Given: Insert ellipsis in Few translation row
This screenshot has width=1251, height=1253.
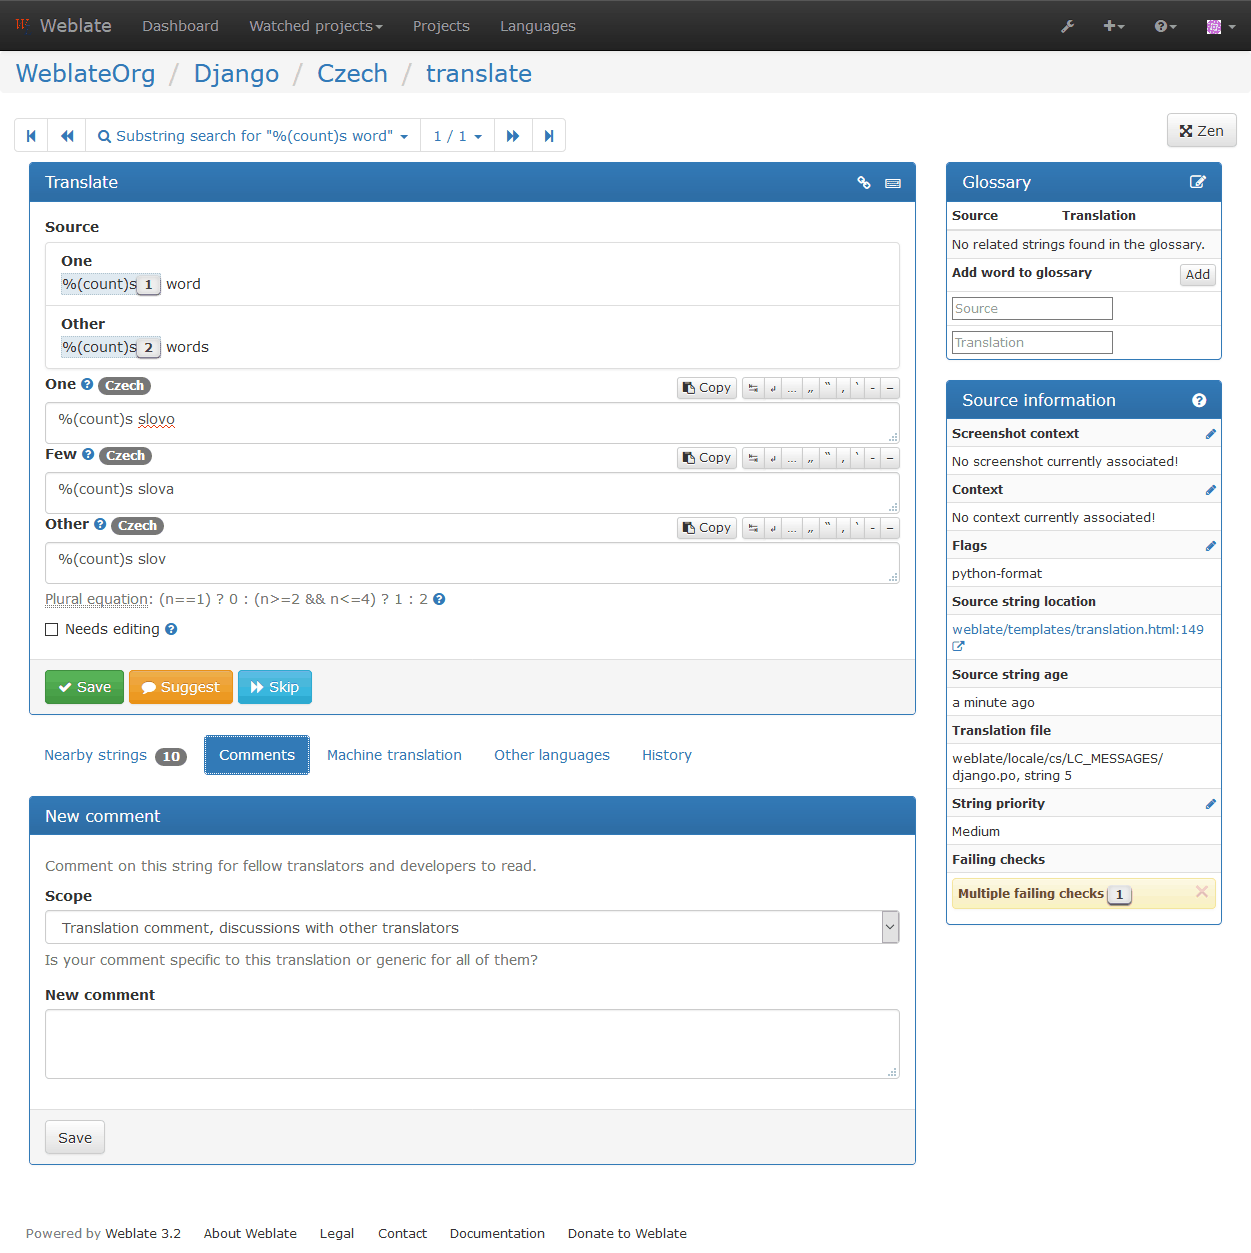Looking at the screenshot, I should coord(792,458).
